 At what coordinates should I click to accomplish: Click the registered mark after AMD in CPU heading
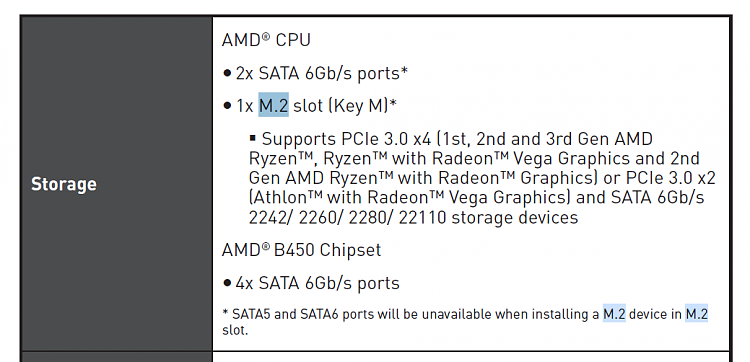266,35
